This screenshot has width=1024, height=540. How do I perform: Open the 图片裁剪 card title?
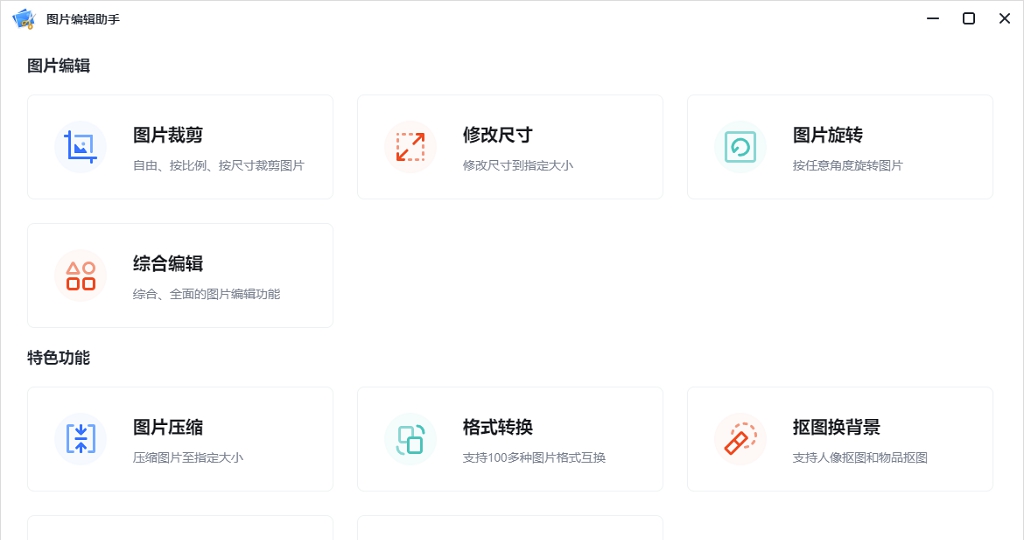(168, 135)
